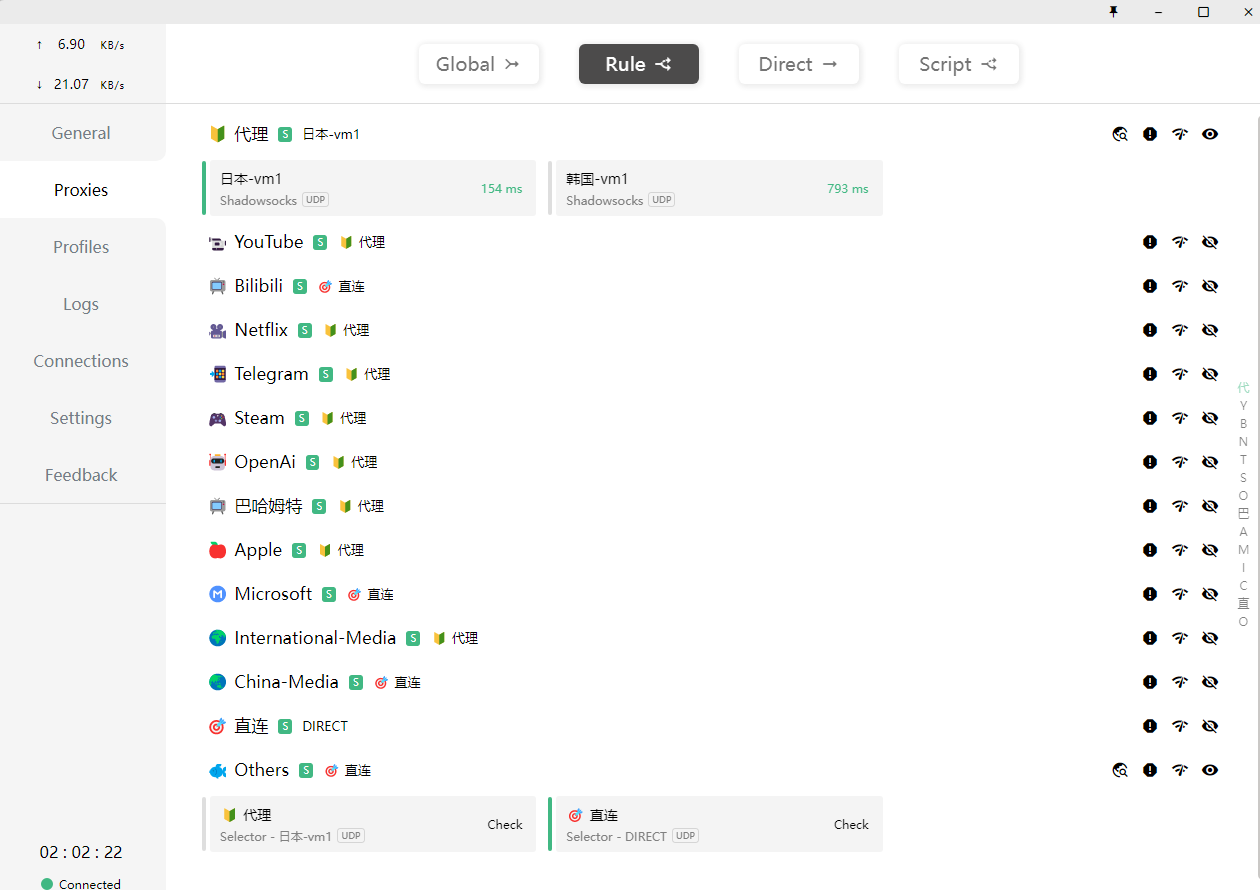Open the Connections page in the sidebar

[x=81, y=361]
